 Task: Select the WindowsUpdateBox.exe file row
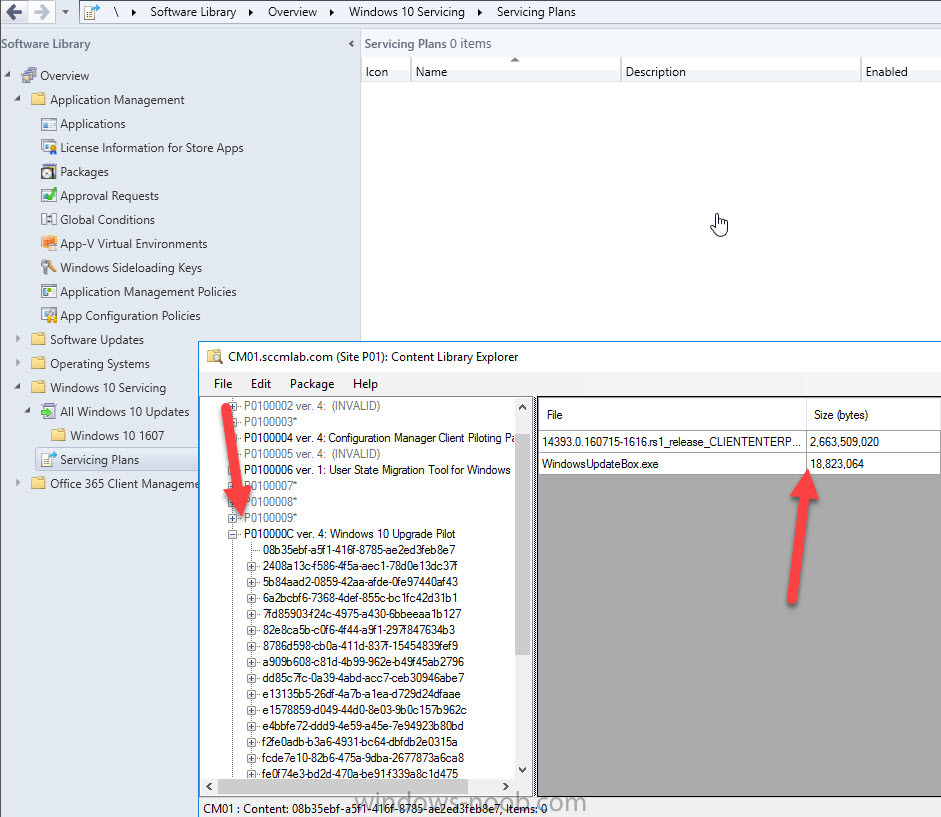(x=739, y=463)
